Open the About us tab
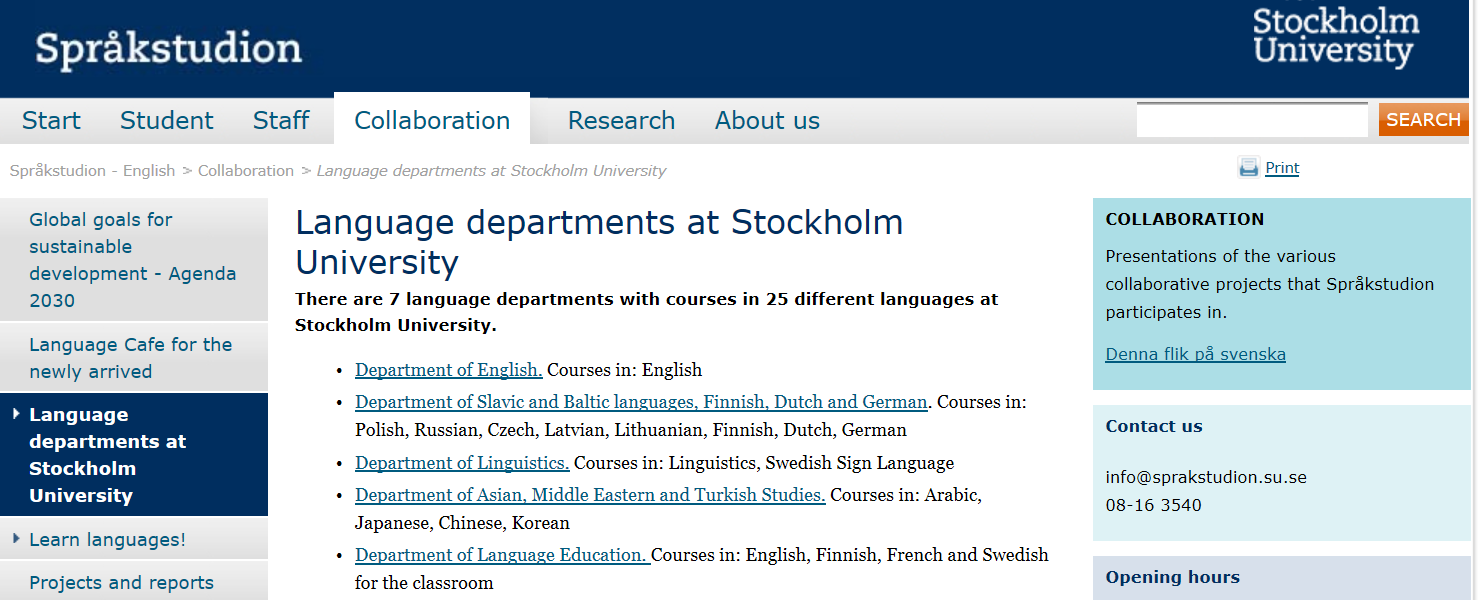 (x=767, y=121)
